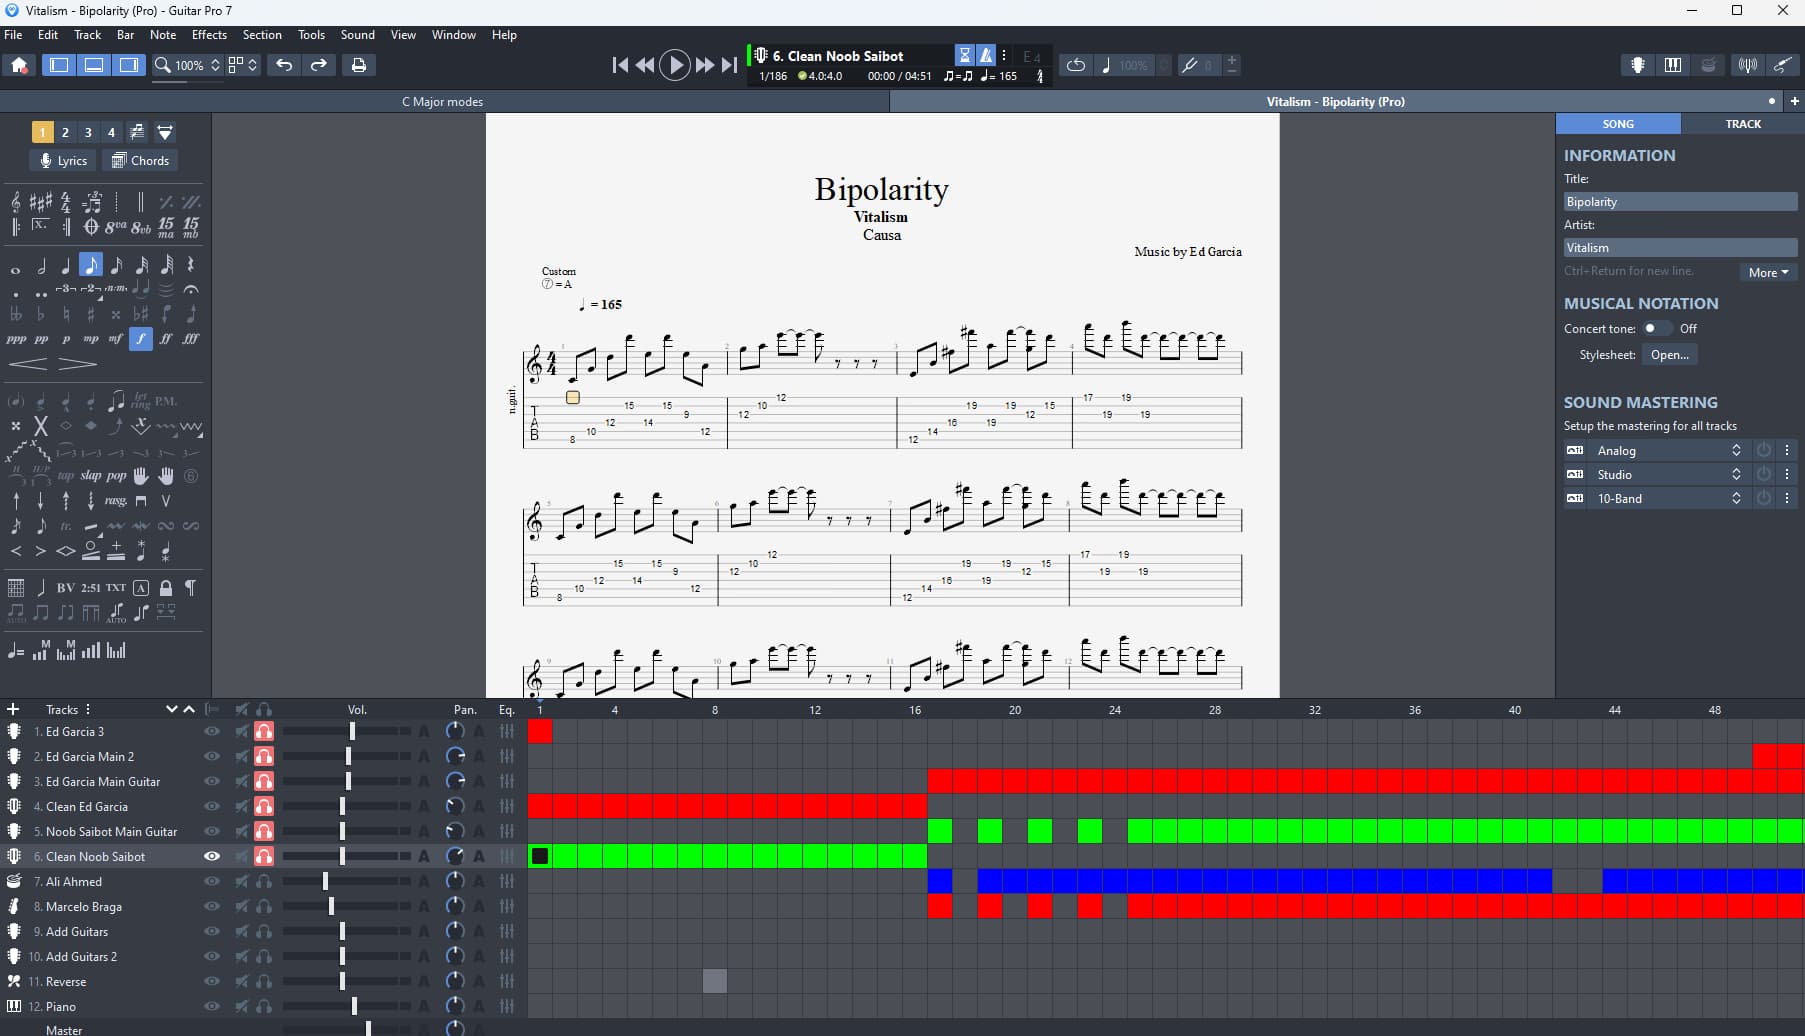
Task: Choose the forte dynamic
Action: 141,339
